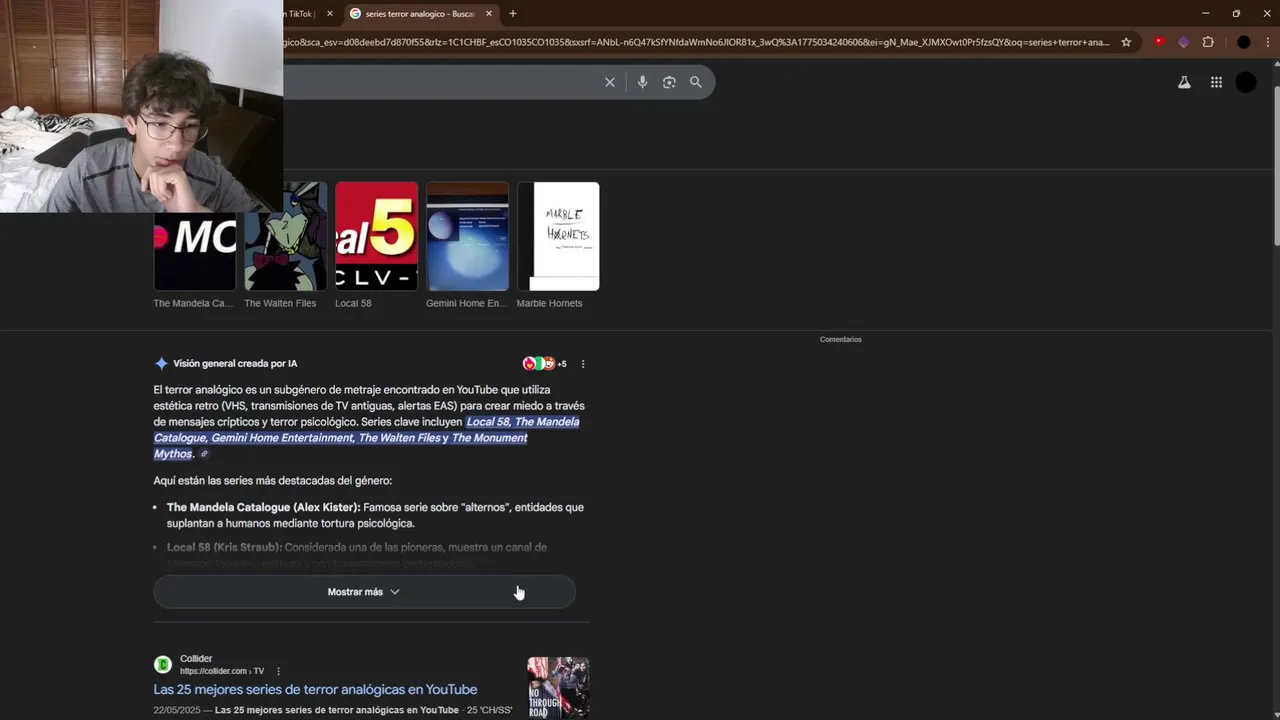Start voice search with microphone icon
Viewport: 1280px width, 720px height.
point(643,82)
